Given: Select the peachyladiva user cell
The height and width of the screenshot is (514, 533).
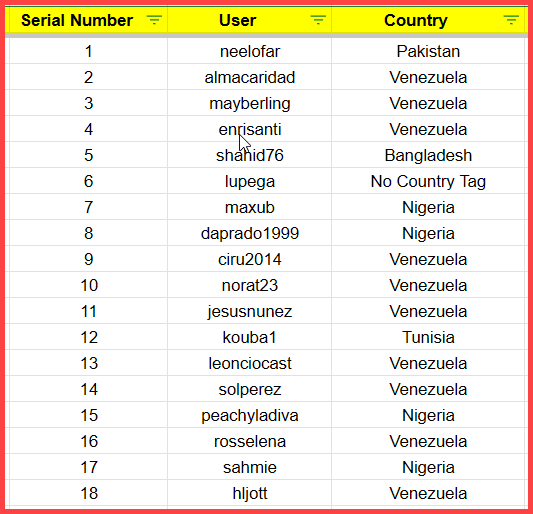Looking at the screenshot, I should 250,415.
